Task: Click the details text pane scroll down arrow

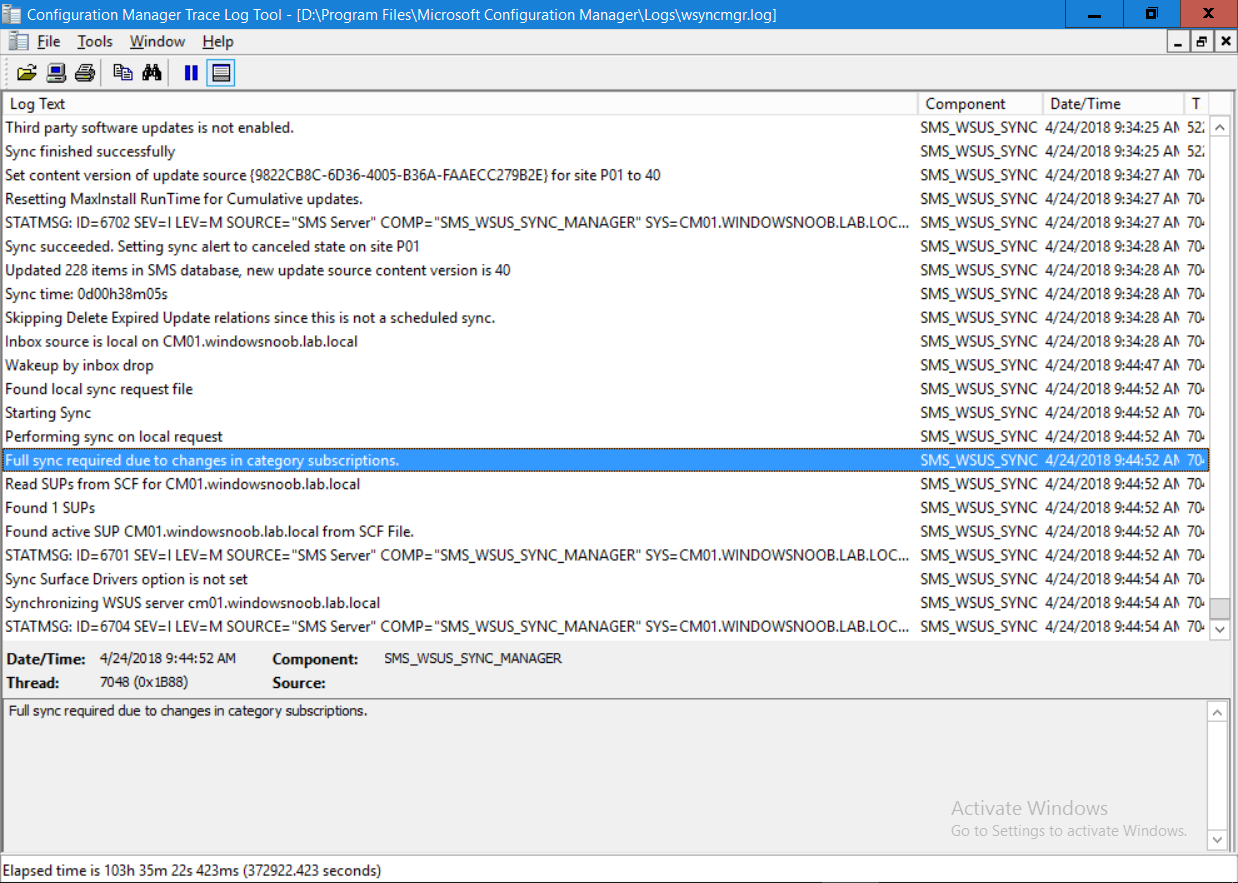Action: pos(1217,839)
